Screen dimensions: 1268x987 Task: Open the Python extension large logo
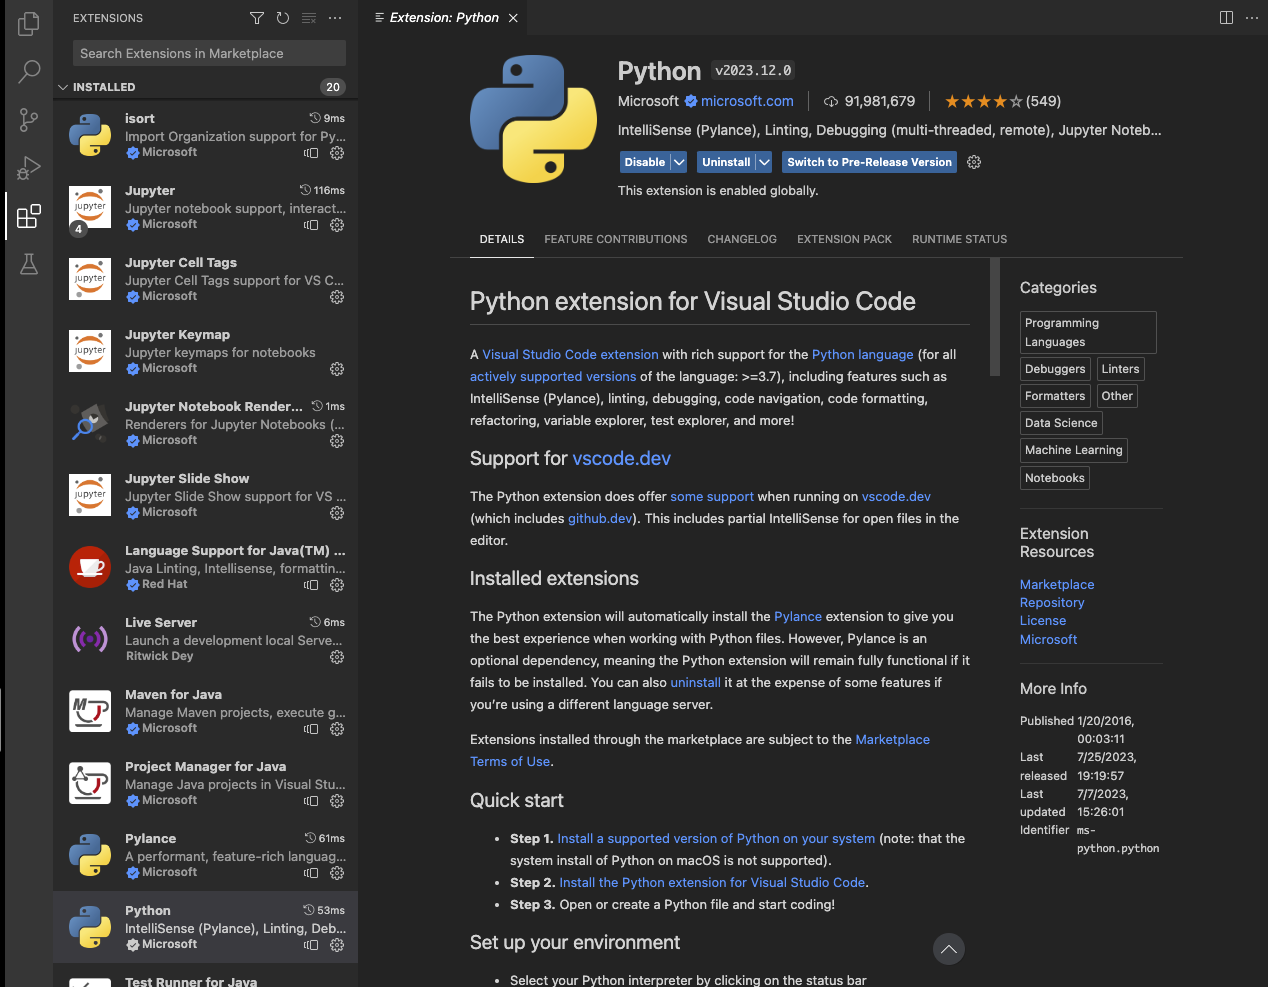[x=534, y=119]
